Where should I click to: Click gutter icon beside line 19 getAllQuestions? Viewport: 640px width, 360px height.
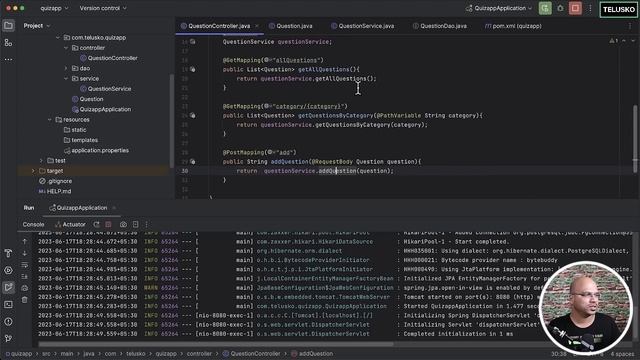[193, 69]
